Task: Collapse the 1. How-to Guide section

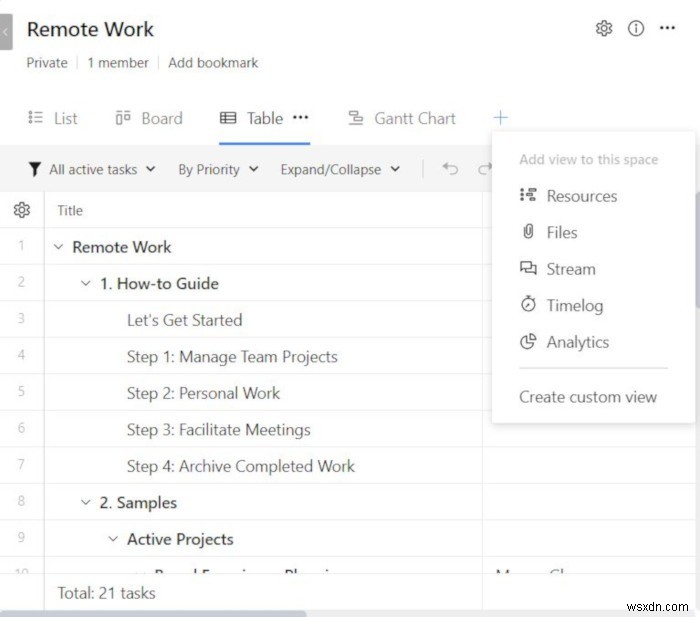Action: click(85, 284)
